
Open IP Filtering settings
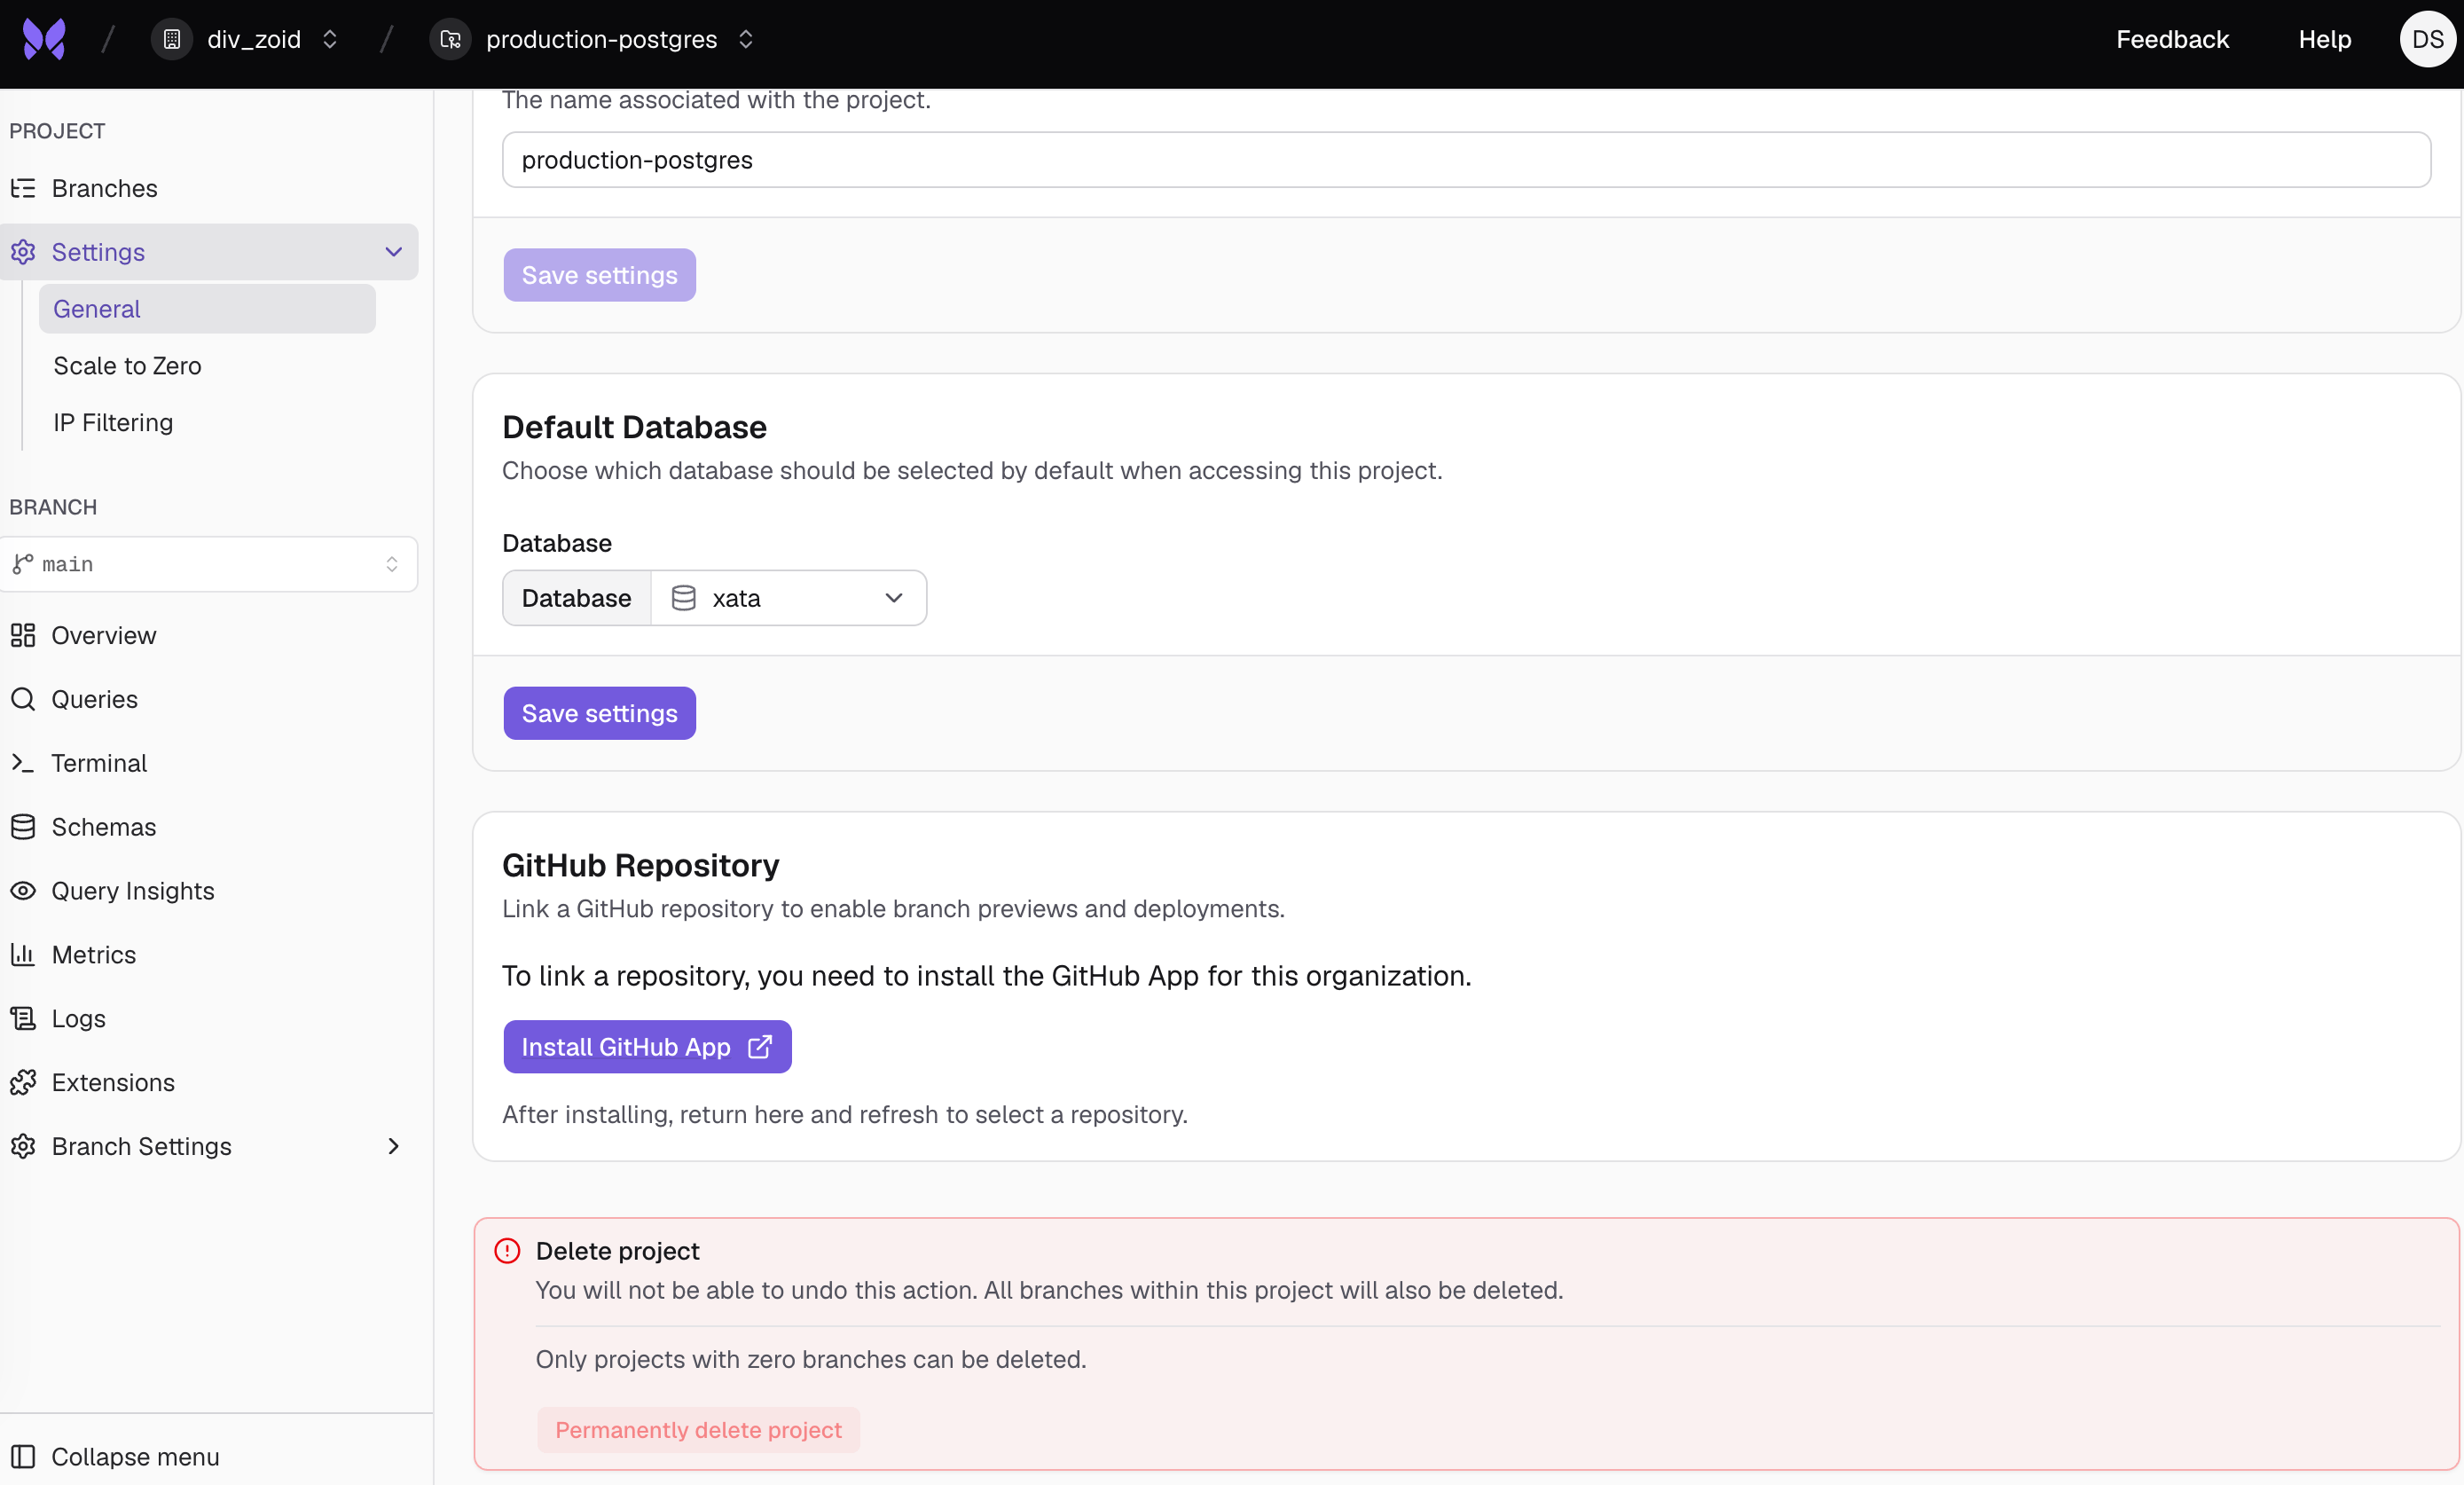pos(113,423)
